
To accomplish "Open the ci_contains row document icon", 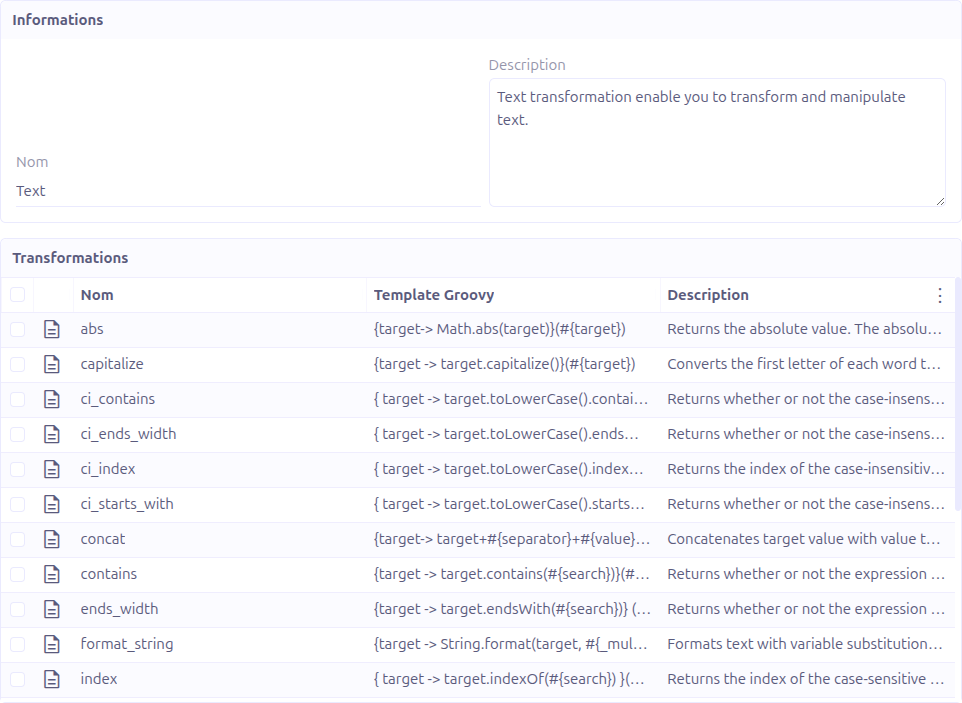I will point(52,399).
